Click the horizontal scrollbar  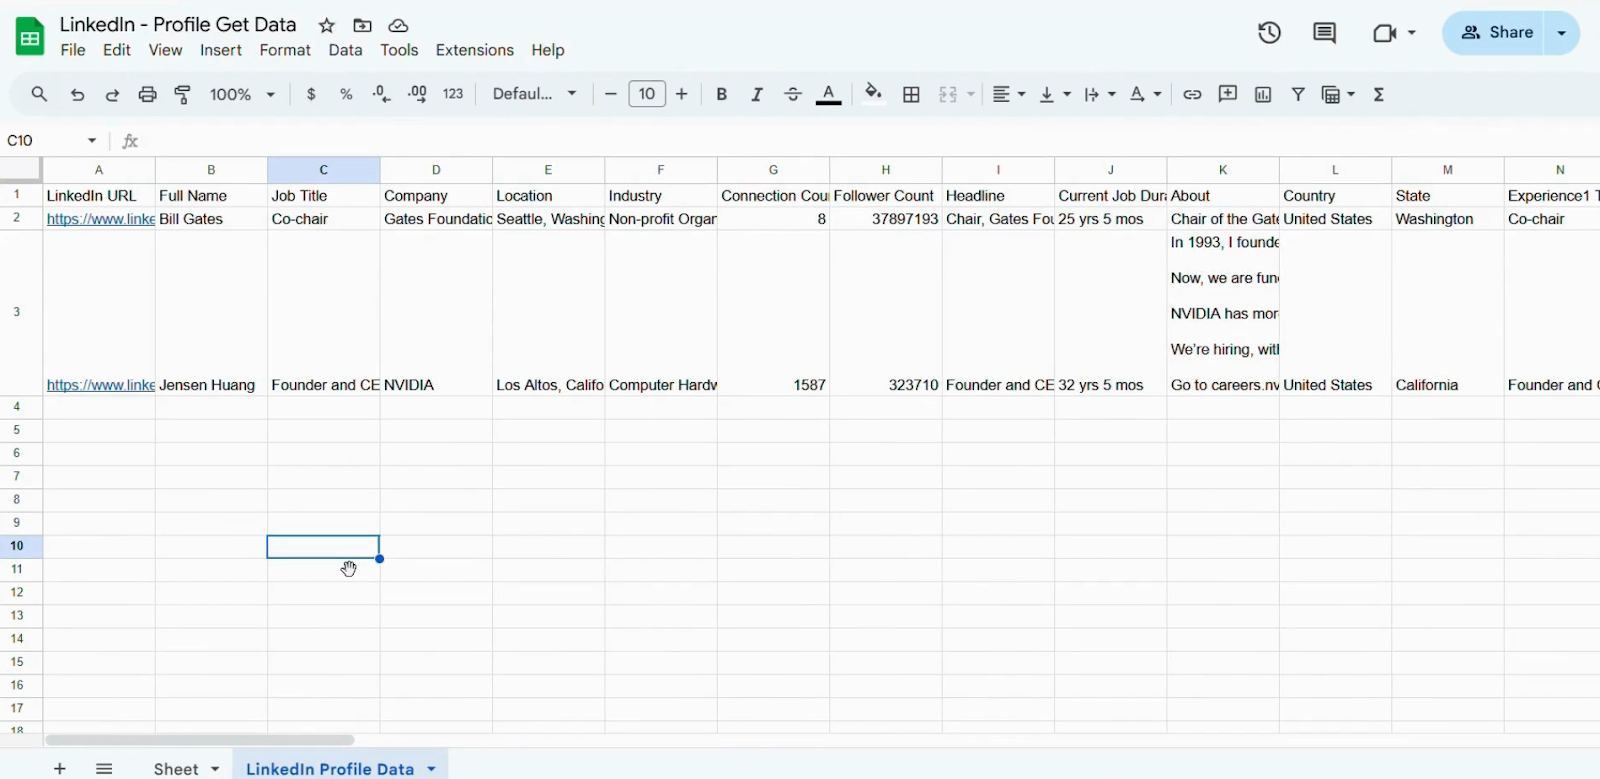(200, 740)
